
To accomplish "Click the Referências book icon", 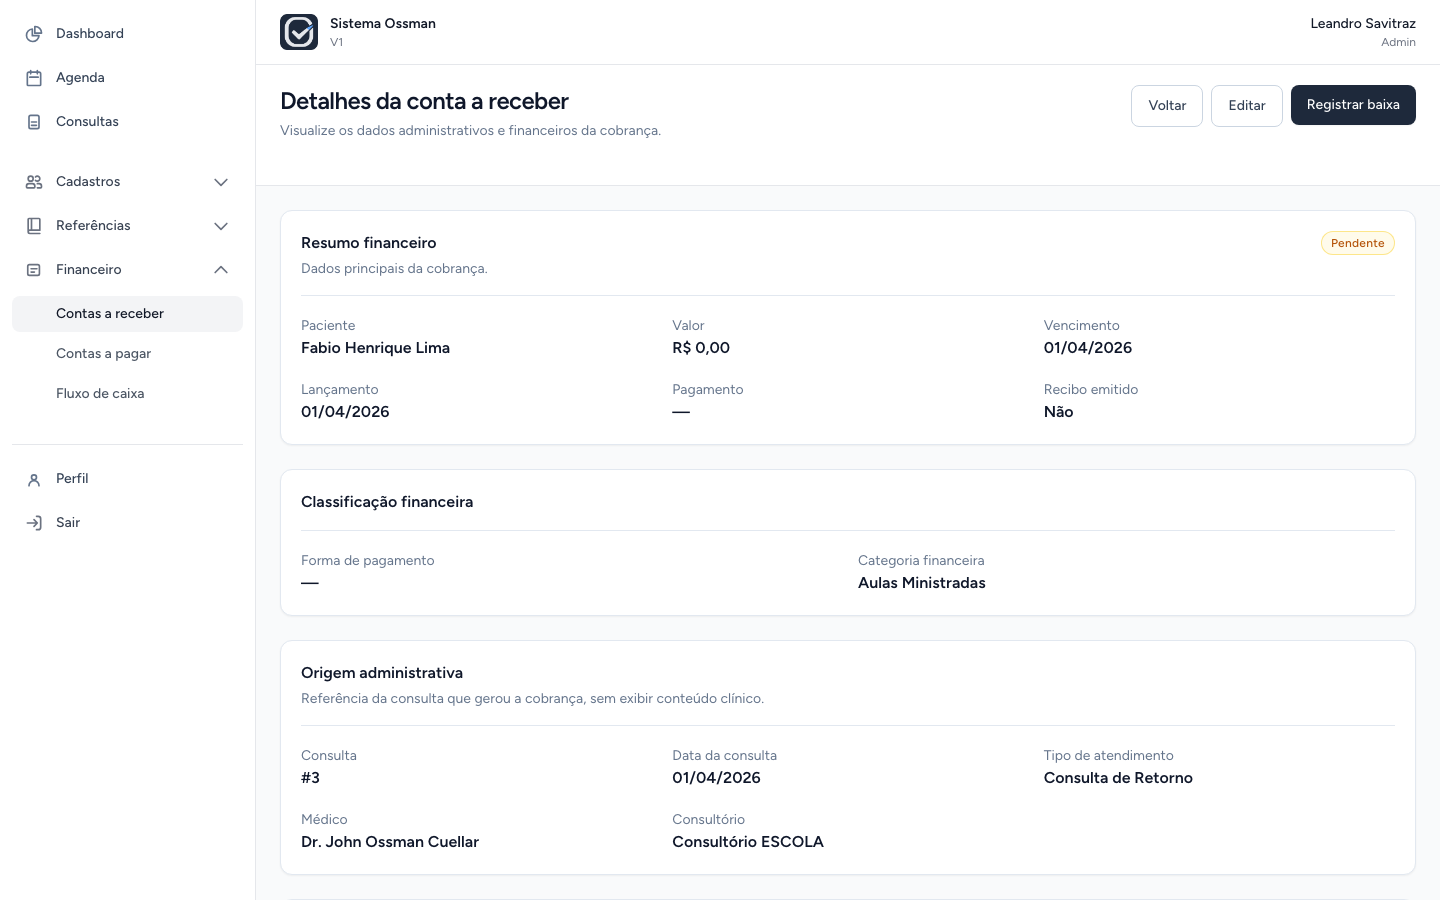I will click(34, 226).
